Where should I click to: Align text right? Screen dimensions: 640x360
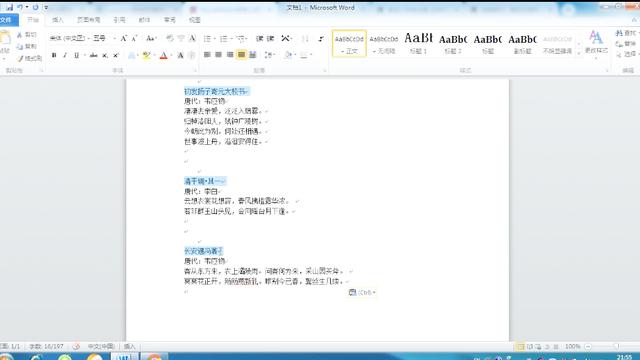230,55
